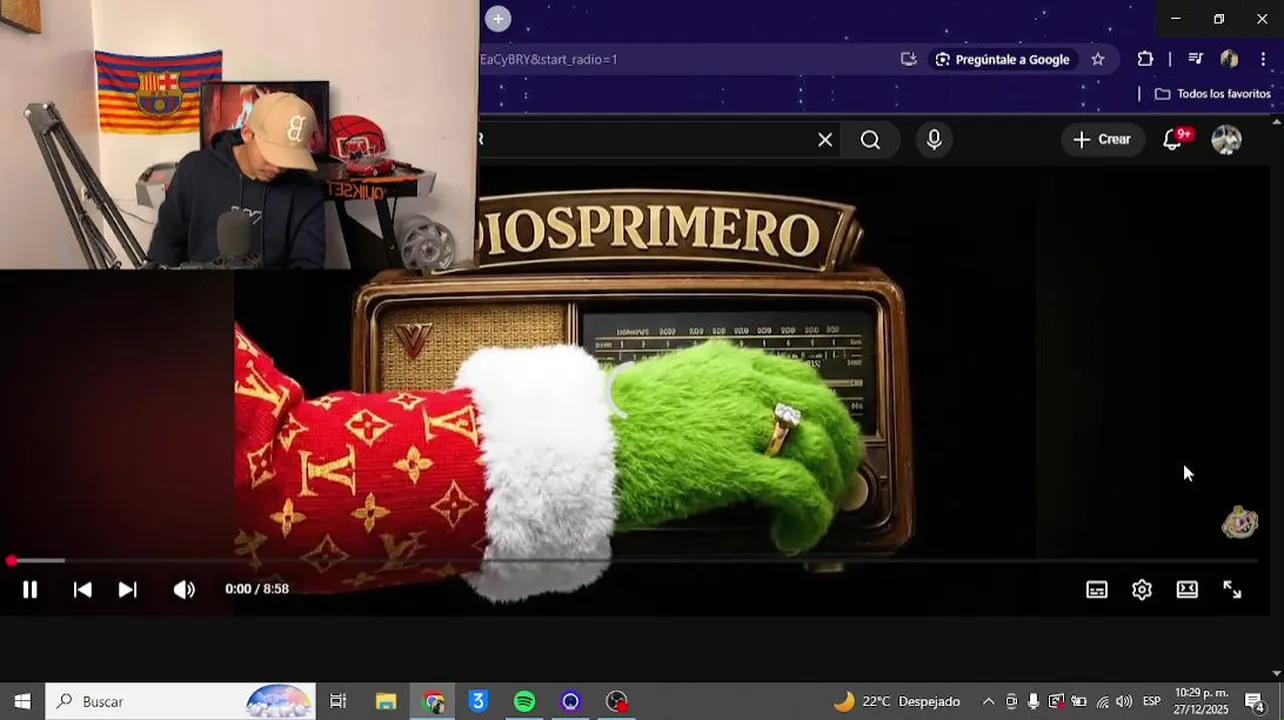Open File Explorer from the taskbar
This screenshot has width=1284, height=720.
pyautogui.click(x=386, y=701)
